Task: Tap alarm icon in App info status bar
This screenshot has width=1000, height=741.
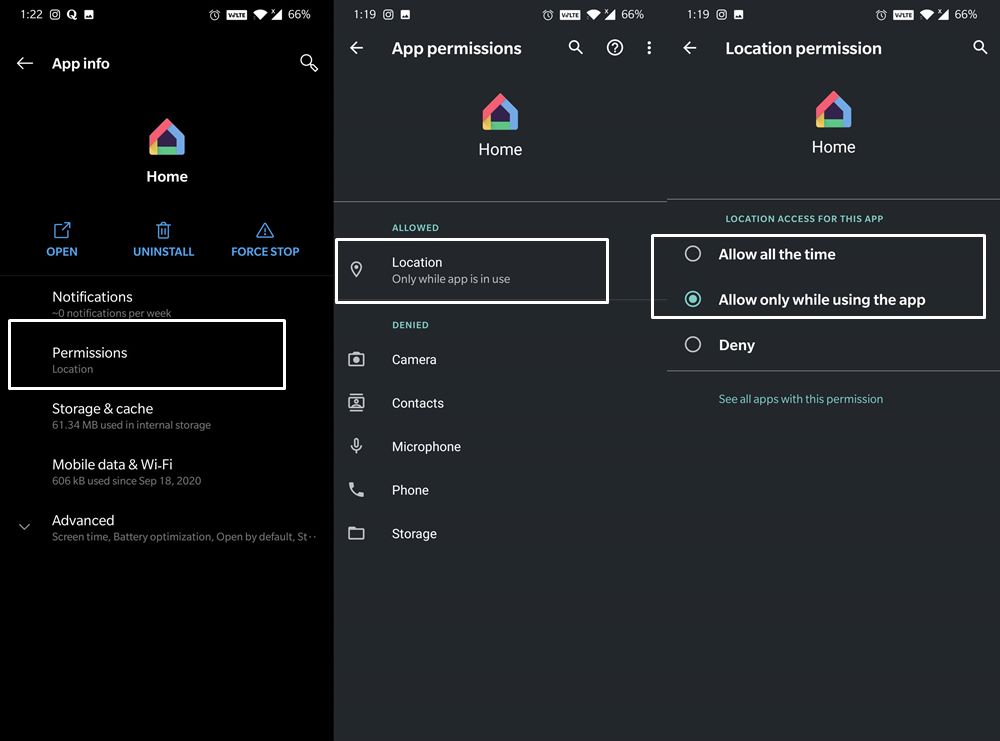Action: (x=215, y=15)
